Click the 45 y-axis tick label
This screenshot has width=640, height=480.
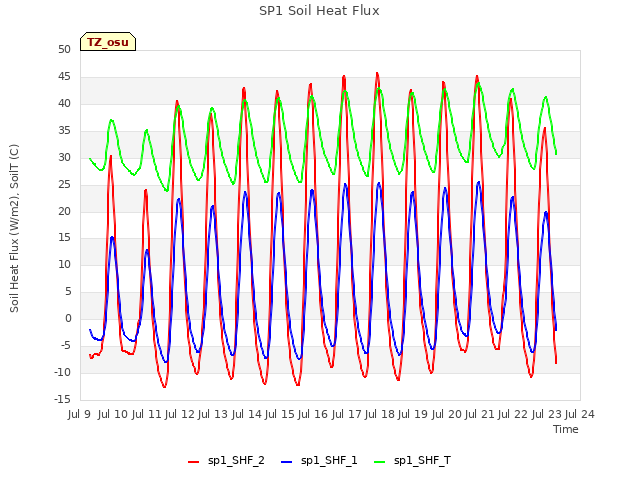tap(64, 77)
